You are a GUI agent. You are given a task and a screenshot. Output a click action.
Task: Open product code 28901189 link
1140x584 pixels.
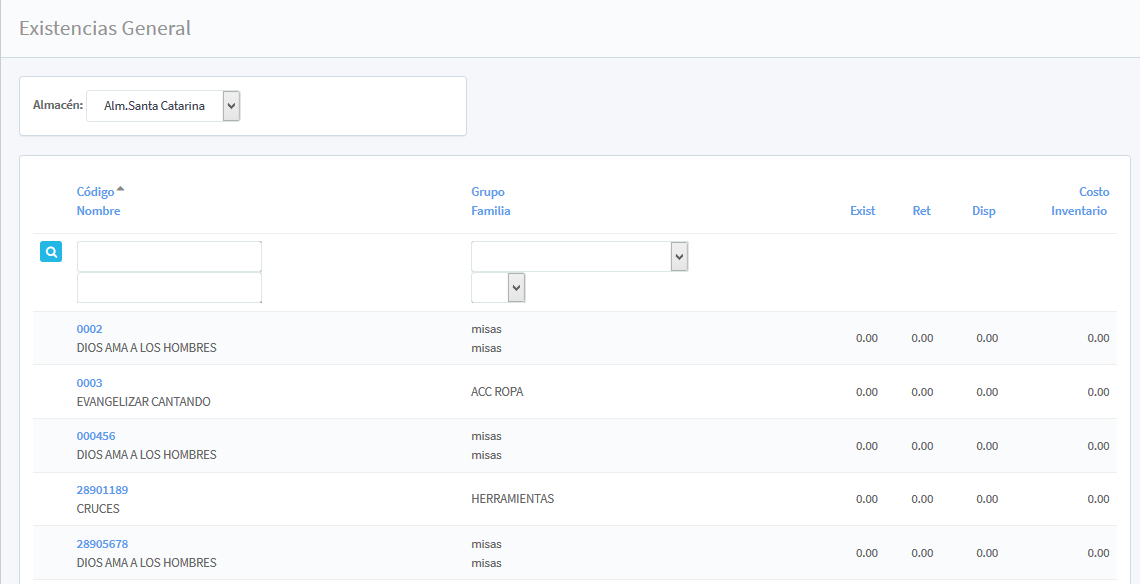pyautogui.click(x=102, y=490)
